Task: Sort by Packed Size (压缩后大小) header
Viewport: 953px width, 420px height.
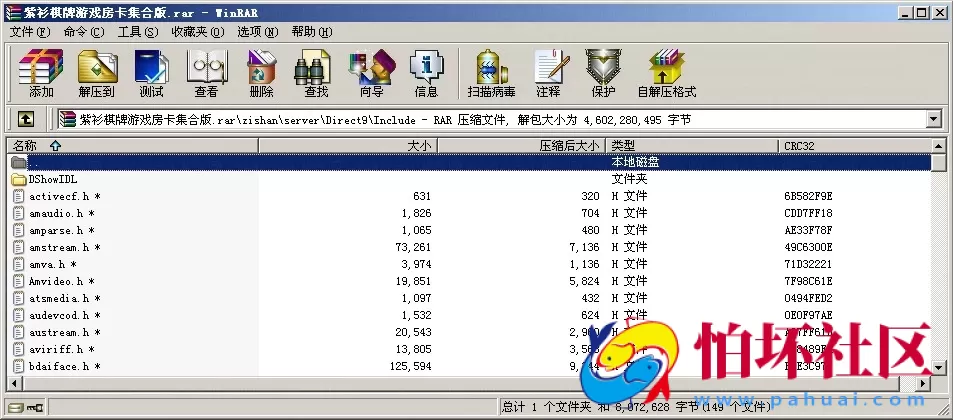Action: click(x=521, y=146)
